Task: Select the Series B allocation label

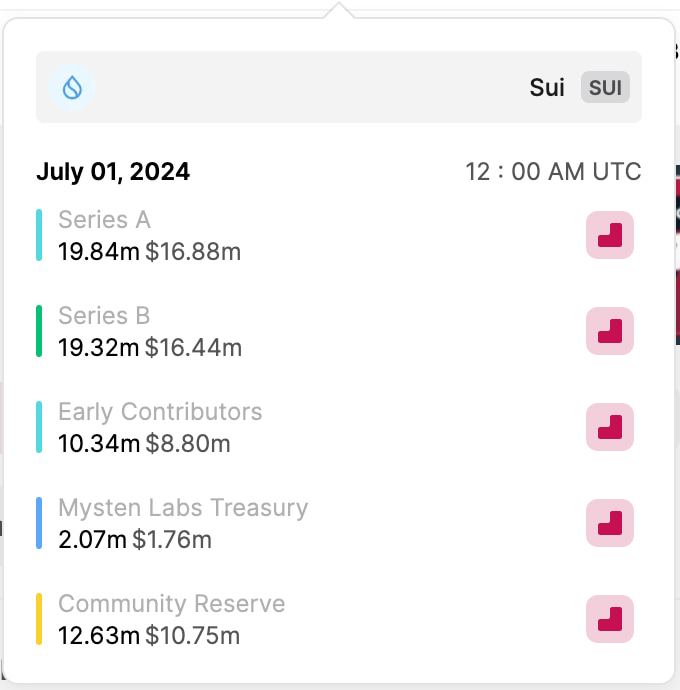Action: tap(104, 316)
